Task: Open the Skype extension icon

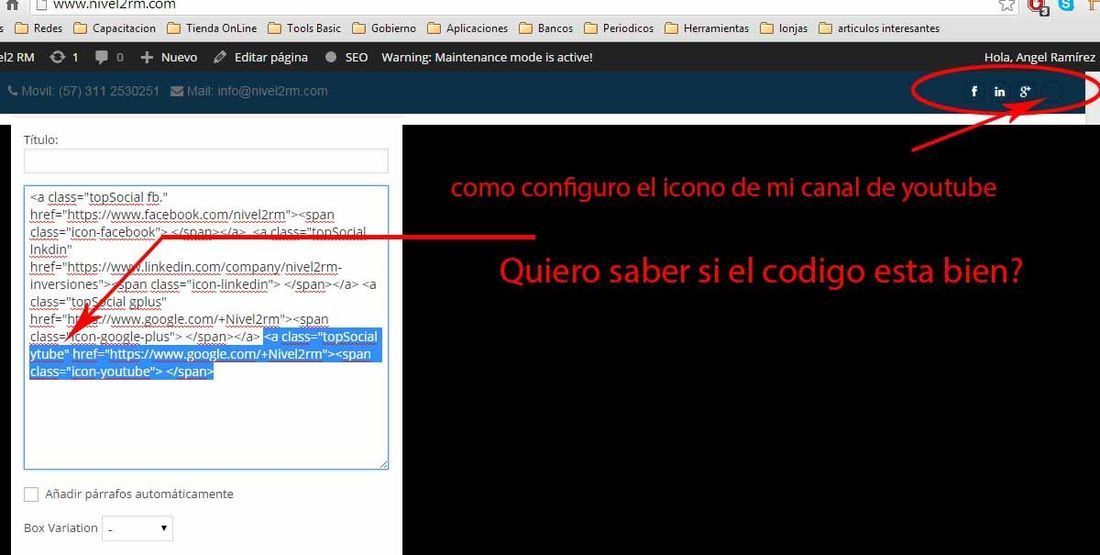Action: [1066, 5]
